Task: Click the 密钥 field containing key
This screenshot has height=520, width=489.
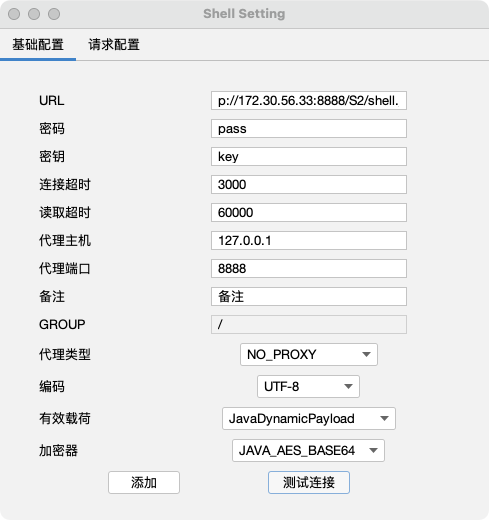Action: [x=309, y=156]
